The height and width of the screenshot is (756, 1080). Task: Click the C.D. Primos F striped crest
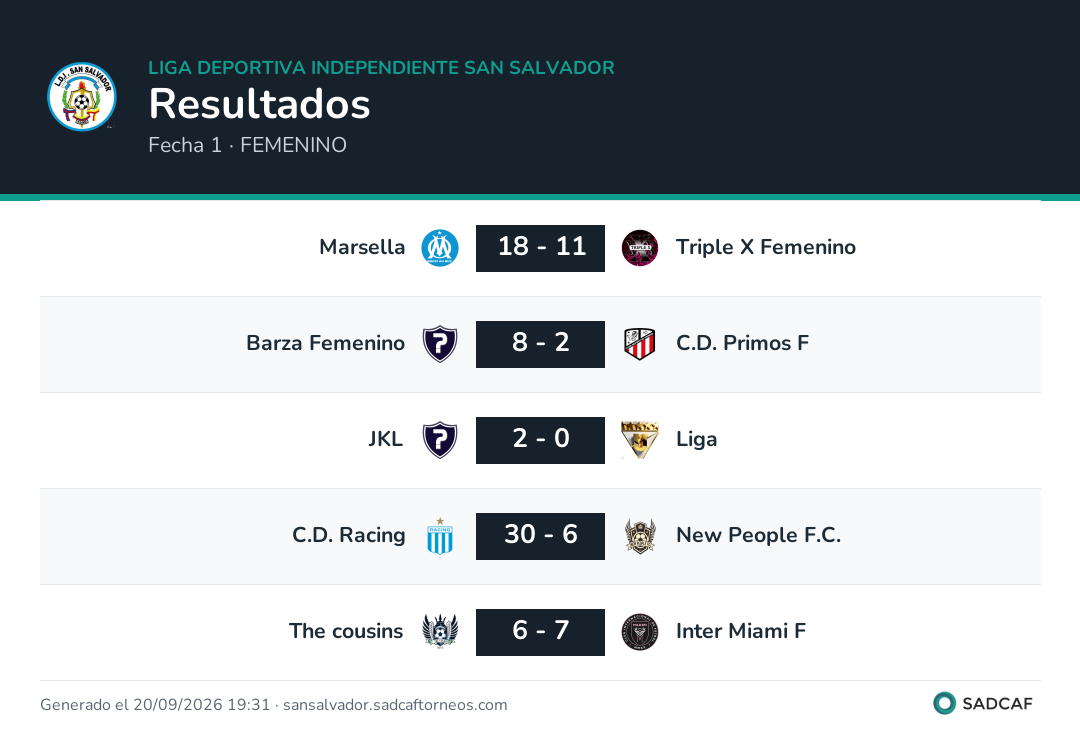640,344
